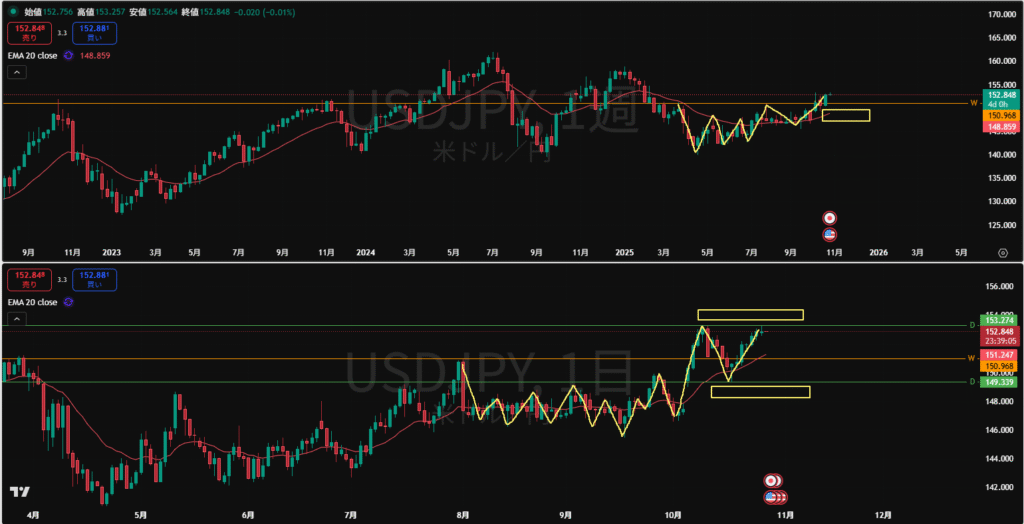Click the EMA 20 indicator refresh icon in upper chart
The image size is (1024, 524).
(67, 56)
